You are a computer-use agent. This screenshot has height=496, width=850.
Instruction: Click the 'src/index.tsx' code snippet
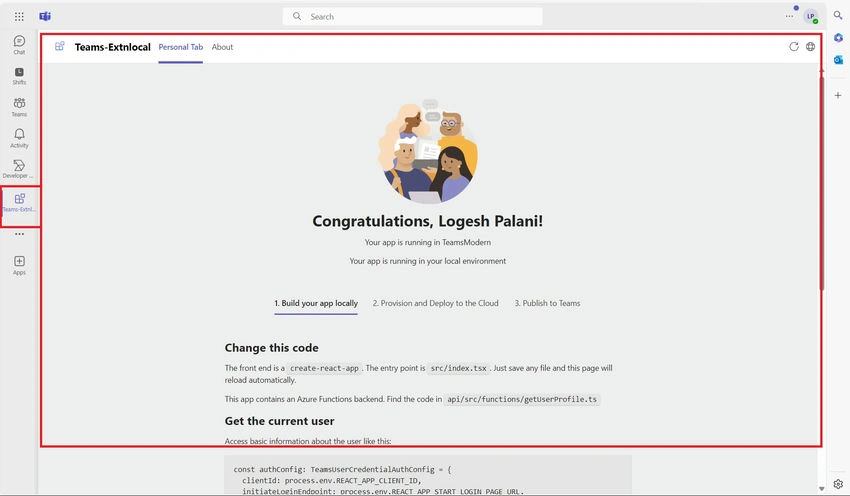(x=459, y=368)
